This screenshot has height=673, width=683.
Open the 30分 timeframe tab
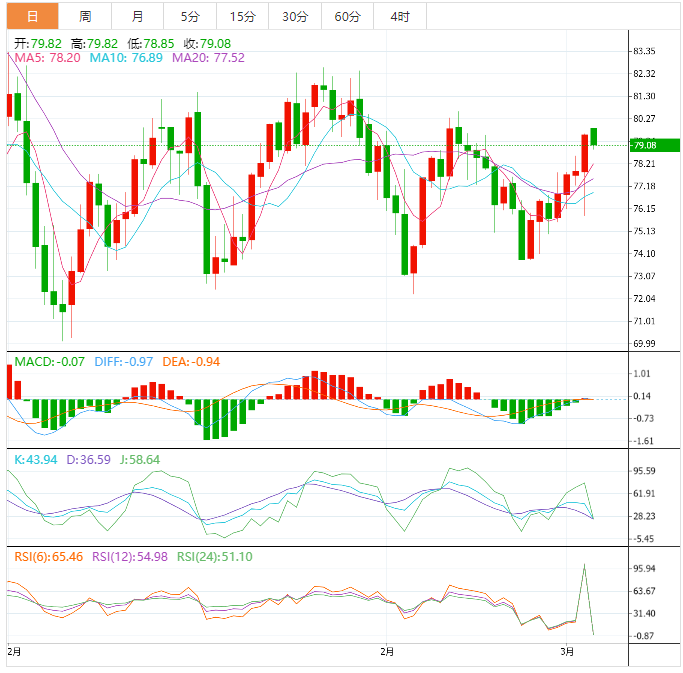[295, 17]
